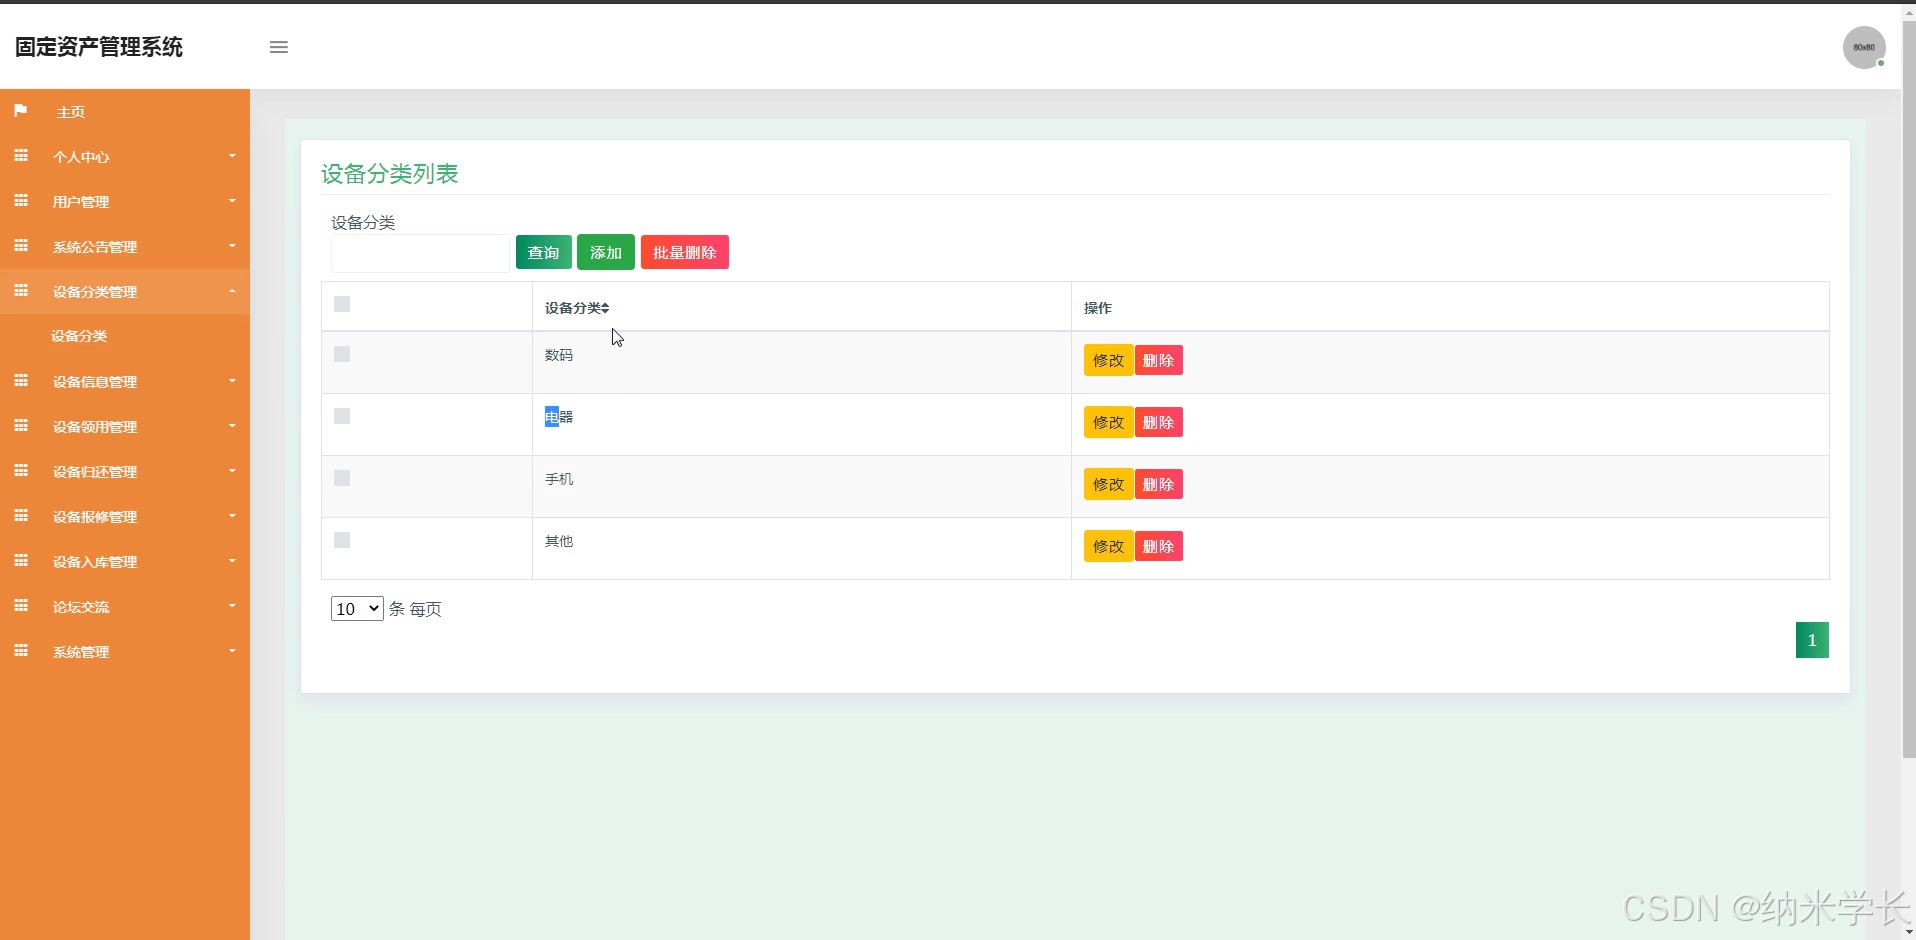Check the checkbox for the 电器 row

[x=342, y=416]
